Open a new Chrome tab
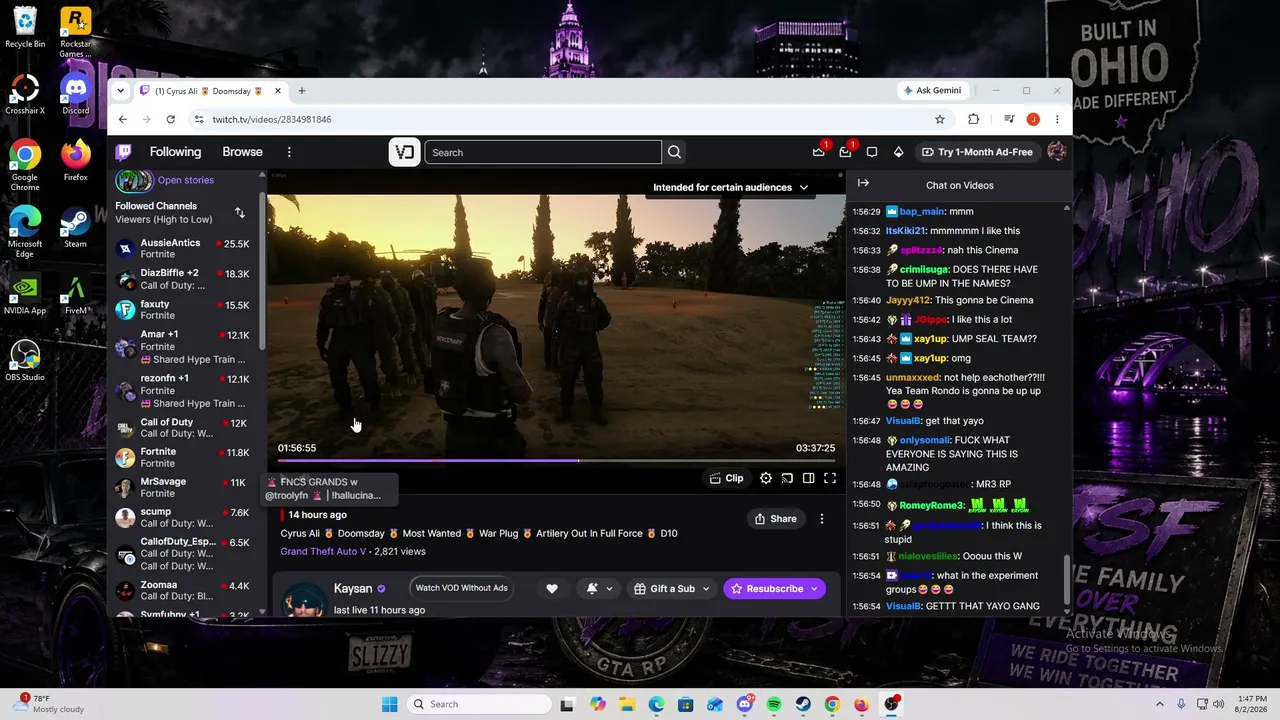 [301, 91]
